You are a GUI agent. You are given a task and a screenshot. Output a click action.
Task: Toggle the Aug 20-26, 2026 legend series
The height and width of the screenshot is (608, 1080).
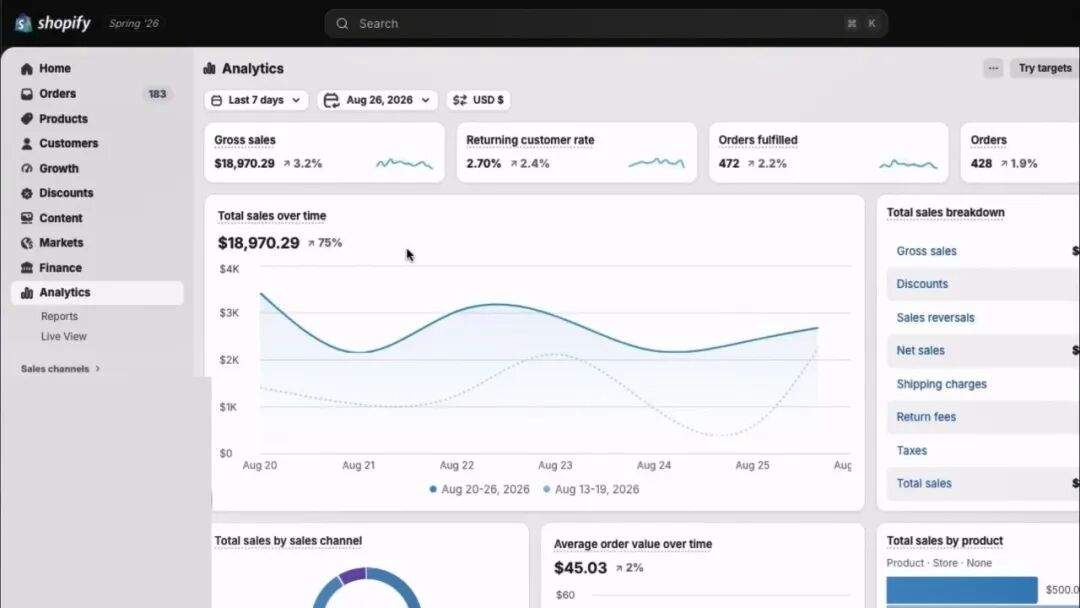pyautogui.click(x=479, y=490)
